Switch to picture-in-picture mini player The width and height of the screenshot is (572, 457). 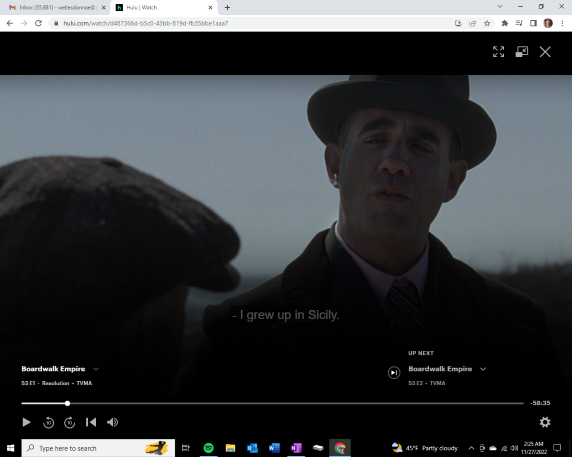[522, 52]
